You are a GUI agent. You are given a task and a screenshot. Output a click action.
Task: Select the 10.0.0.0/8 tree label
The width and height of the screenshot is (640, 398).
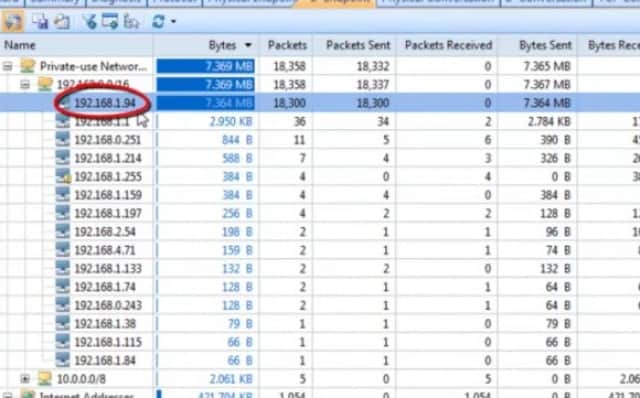pyautogui.click(x=81, y=379)
